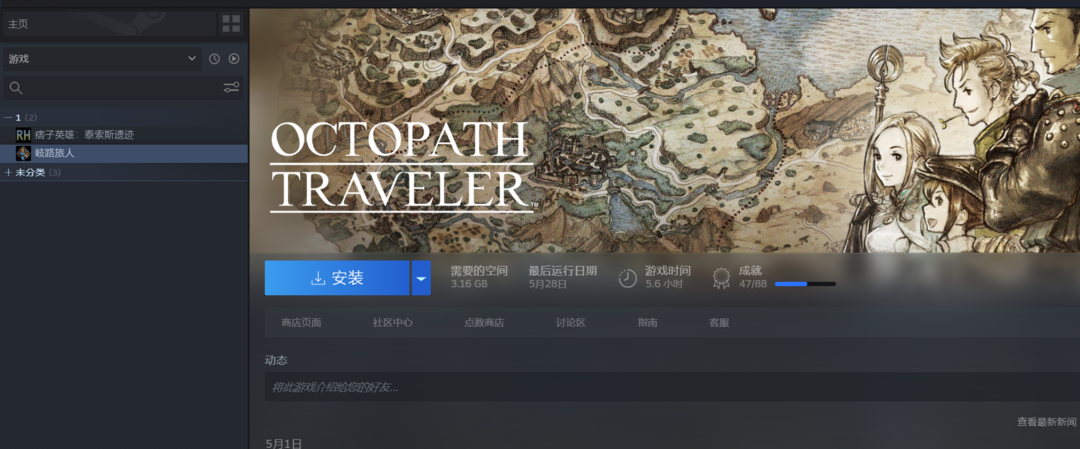Screen dimensions: 1080x449
Task: Open the 点数商店 tab
Action: (484, 323)
